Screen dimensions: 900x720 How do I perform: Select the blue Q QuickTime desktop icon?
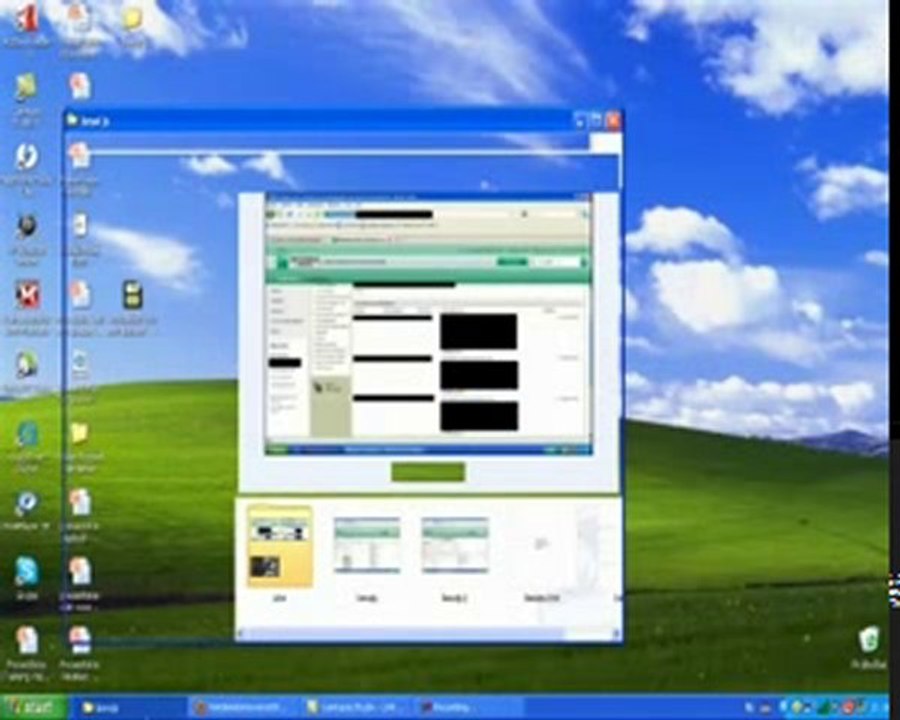tap(26, 504)
